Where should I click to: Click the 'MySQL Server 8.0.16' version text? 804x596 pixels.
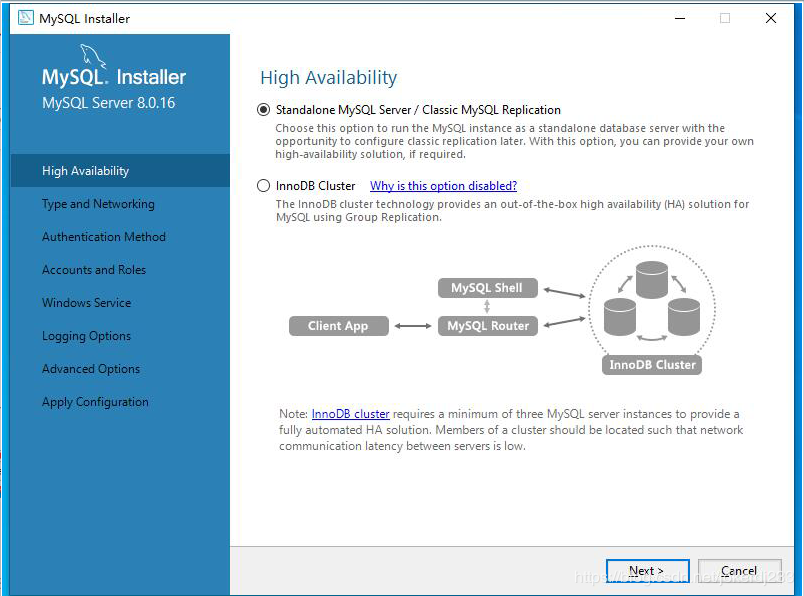109,103
